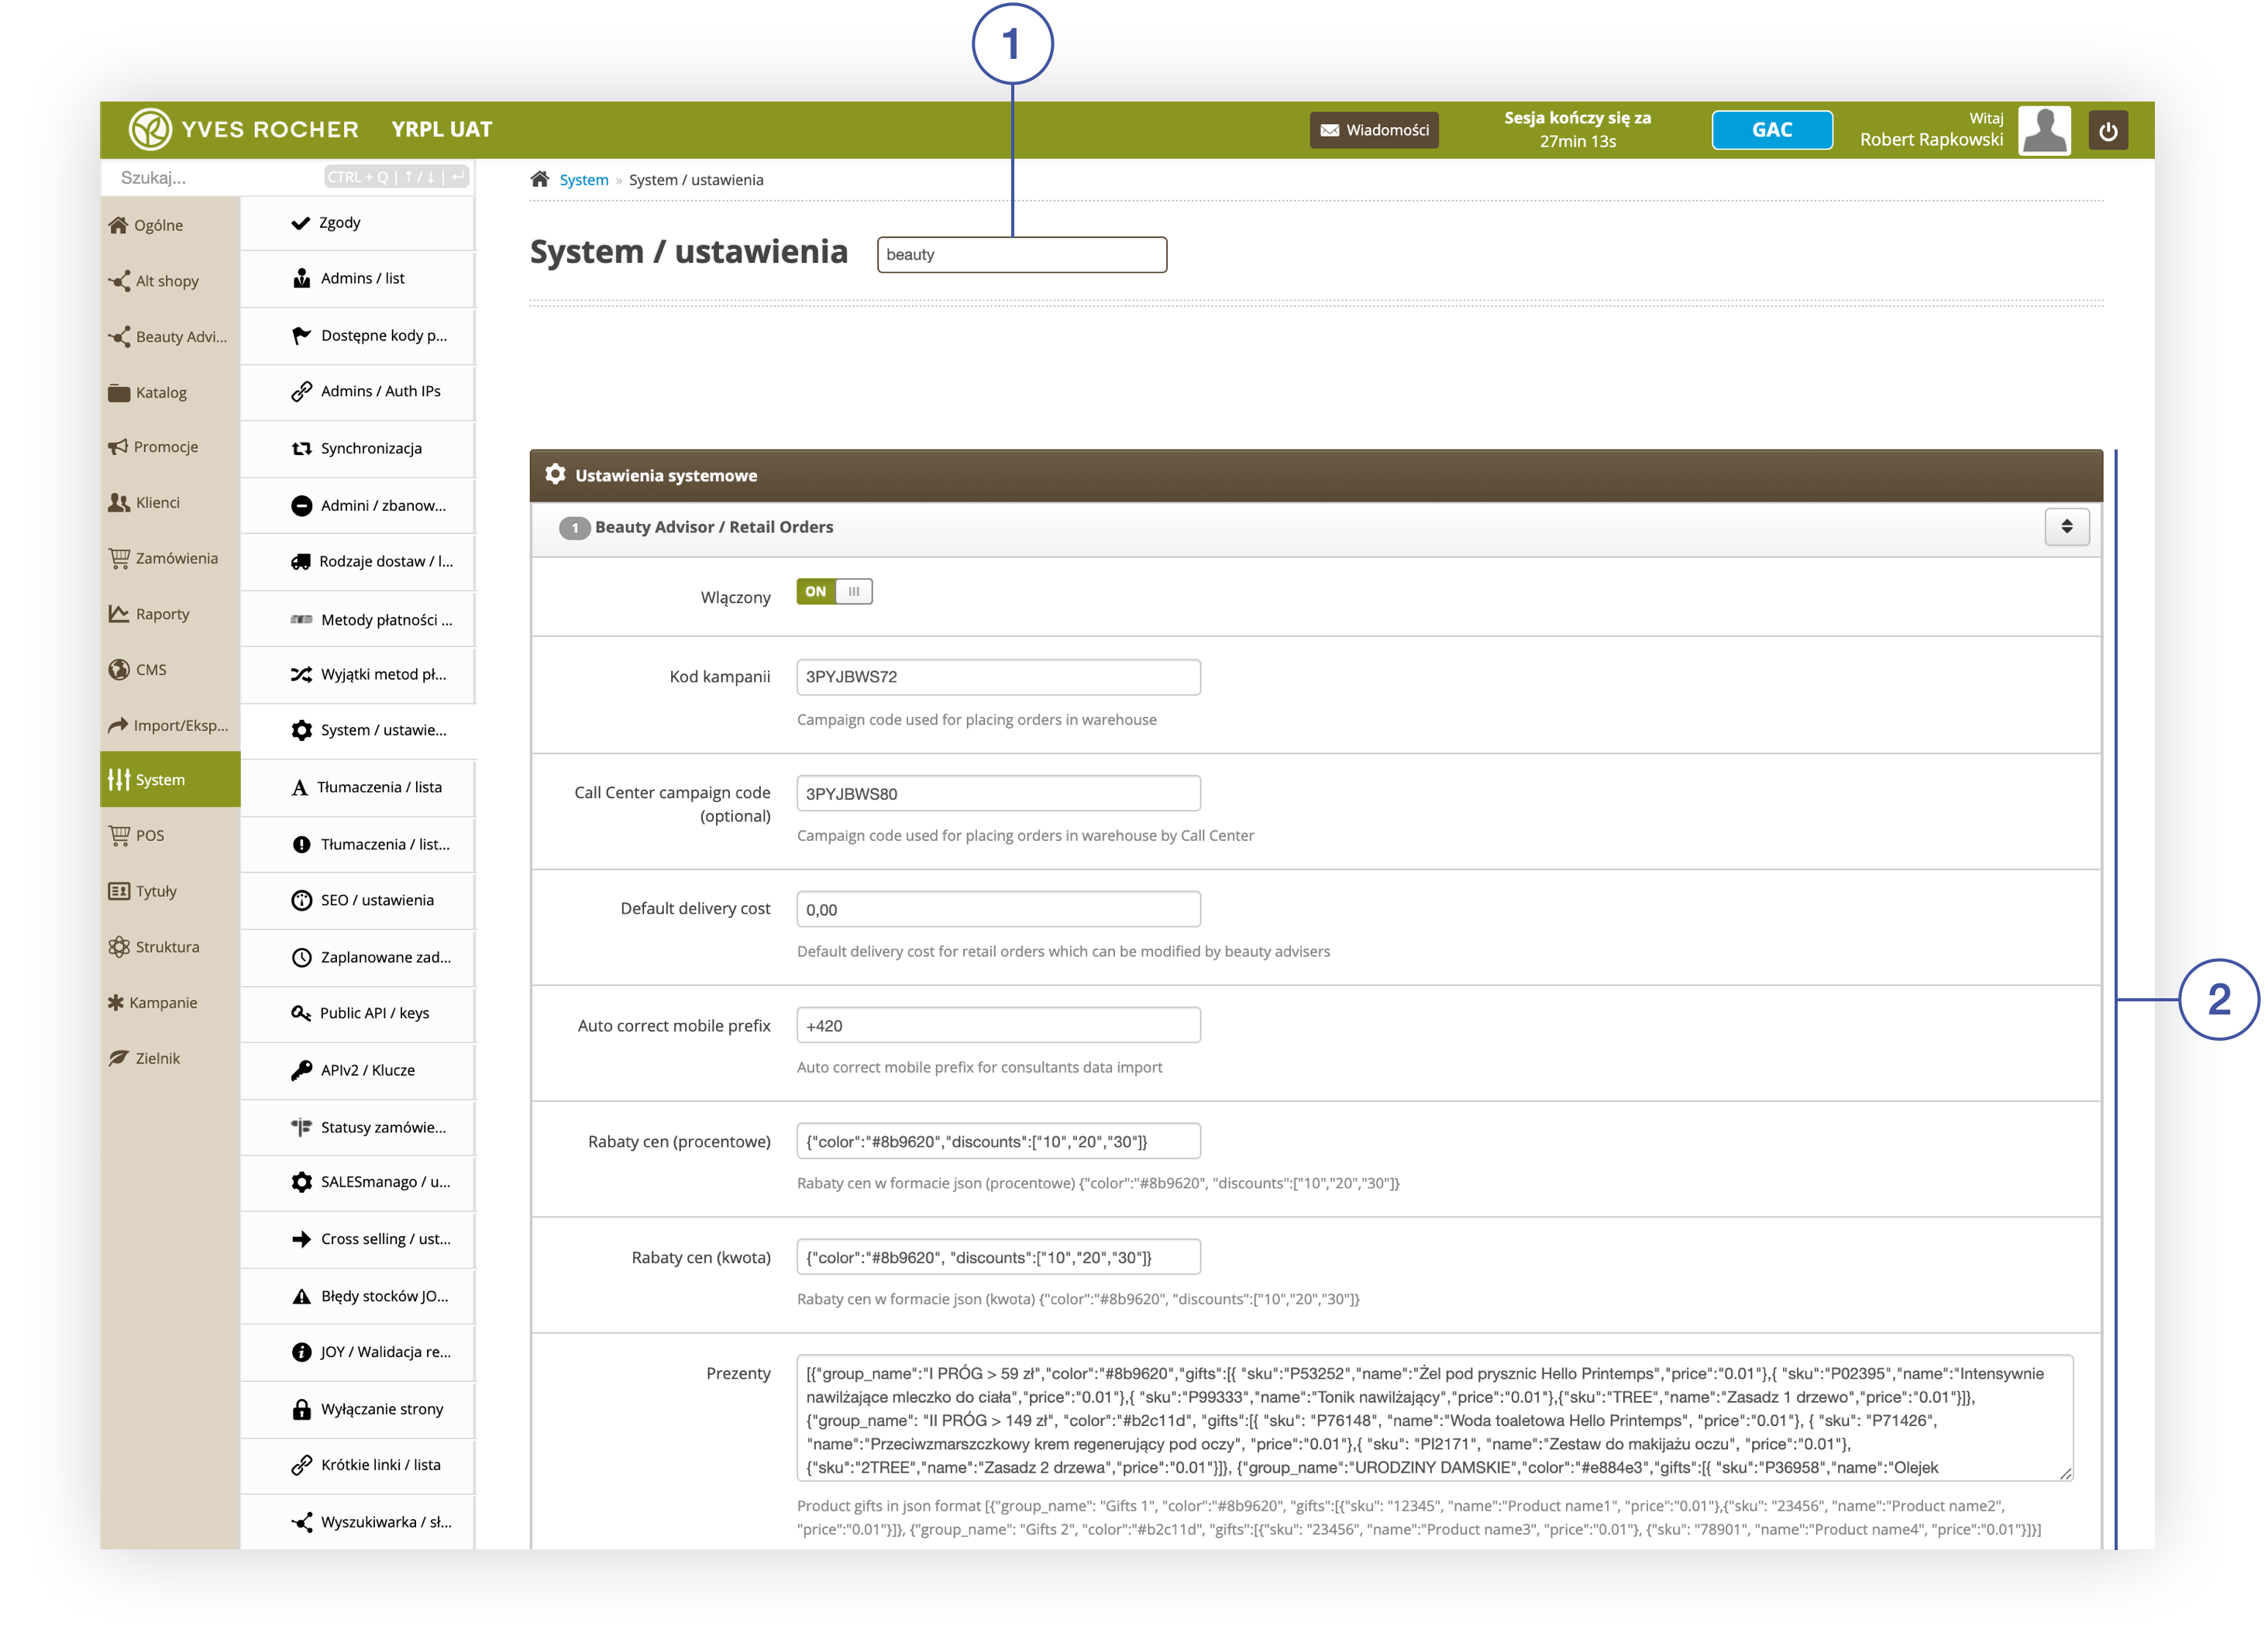Open Rodzaje dostaw submenu item
The width and height of the screenshot is (2268, 1626).
[x=358, y=561]
